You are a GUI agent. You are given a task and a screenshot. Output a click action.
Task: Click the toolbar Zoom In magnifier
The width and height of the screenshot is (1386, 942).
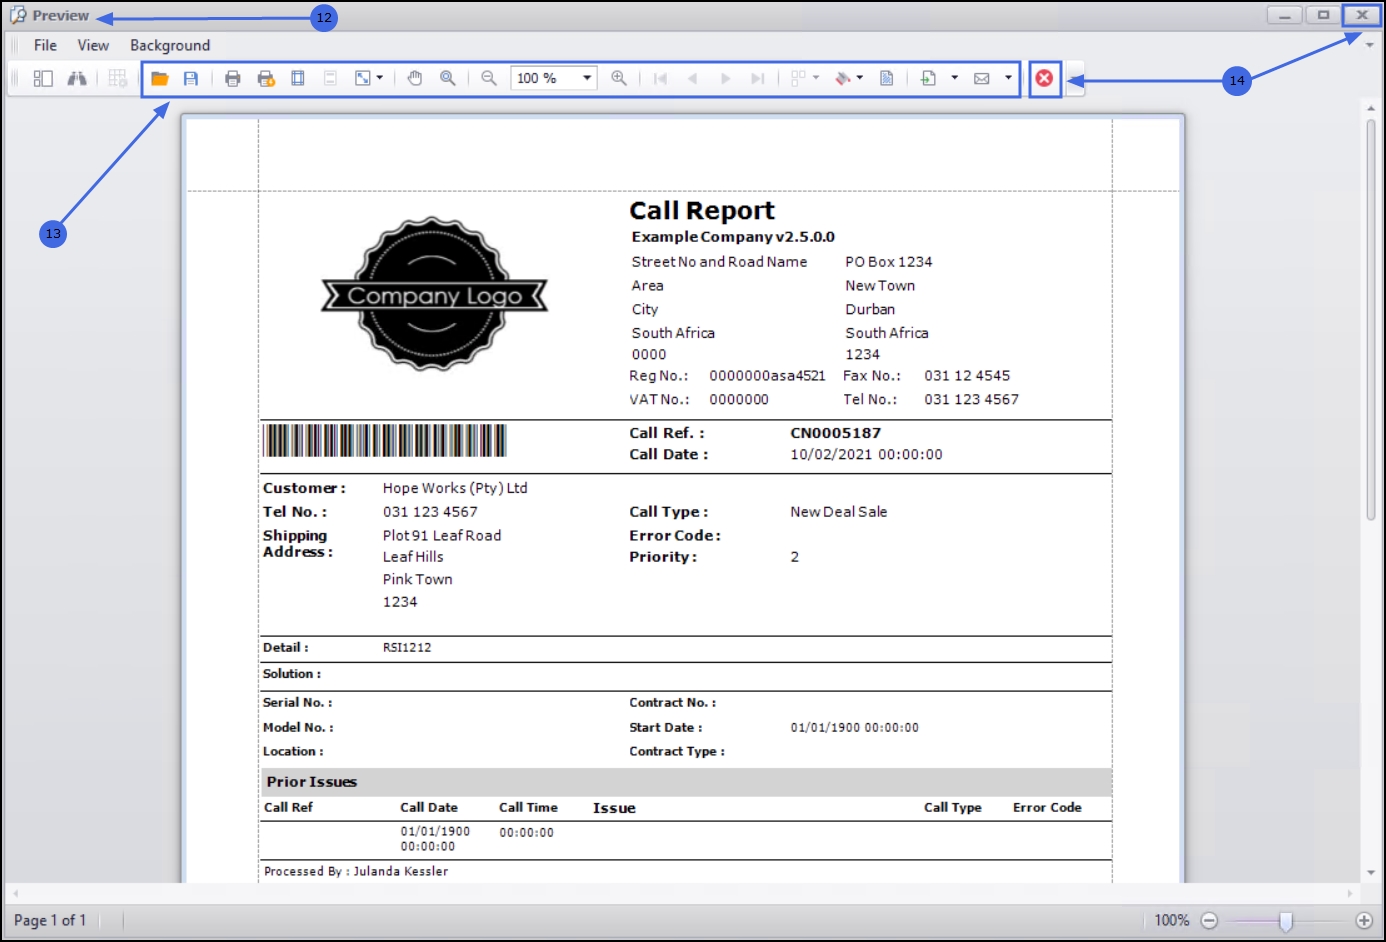pyautogui.click(x=619, y=78)
